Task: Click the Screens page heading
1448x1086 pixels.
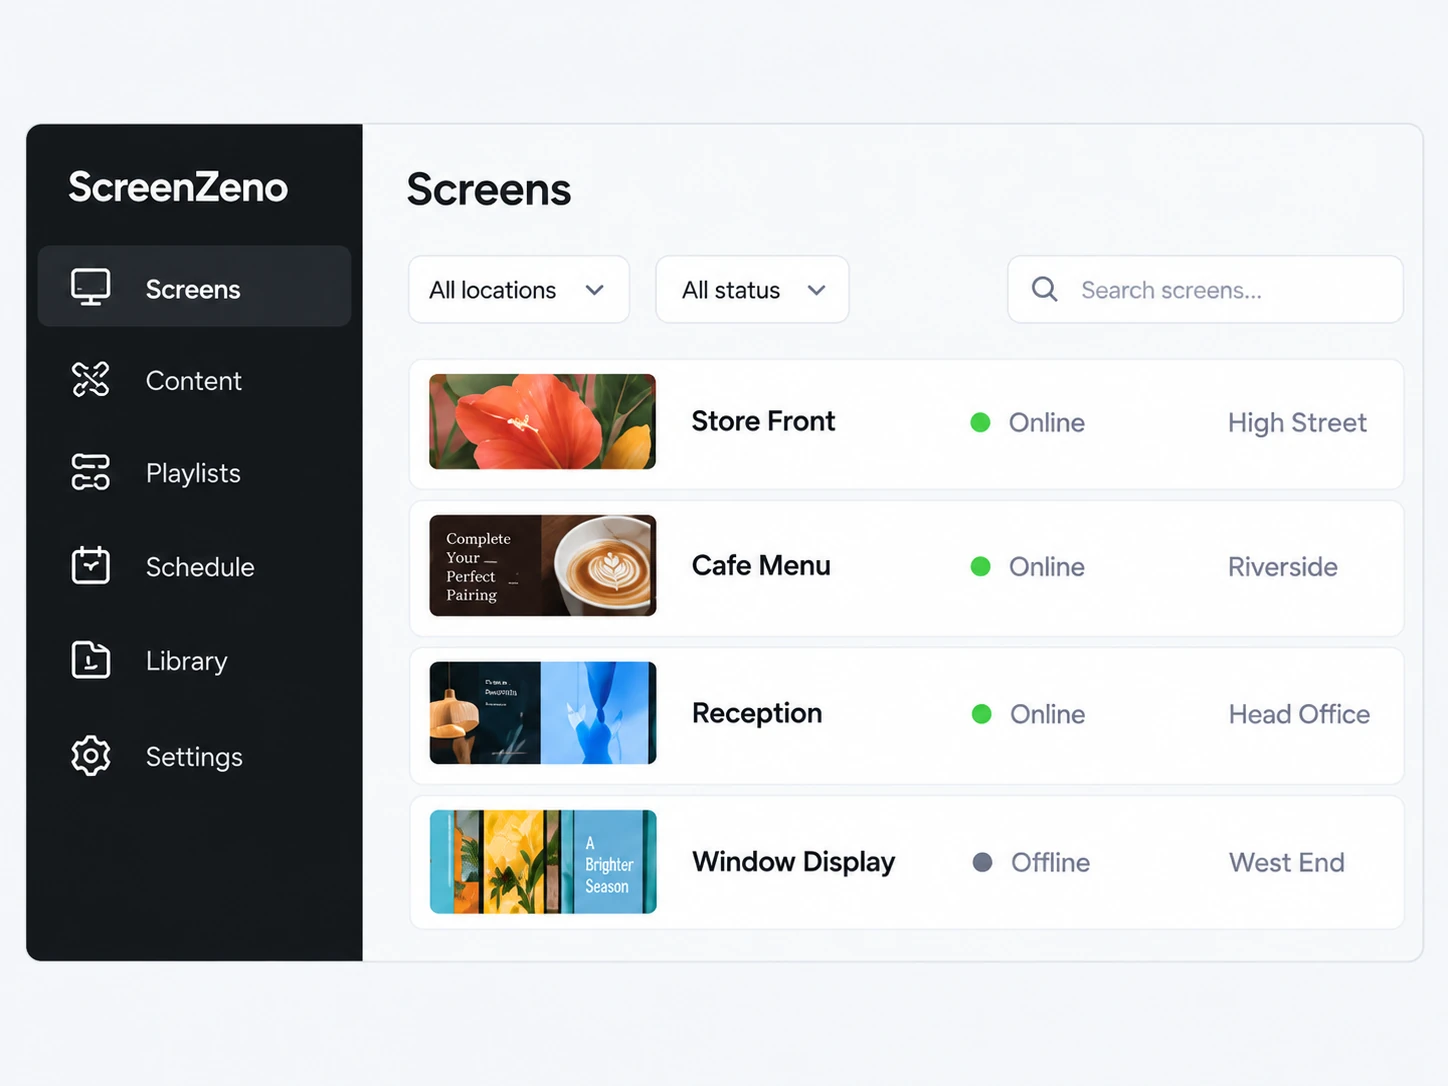Action: 489,189
